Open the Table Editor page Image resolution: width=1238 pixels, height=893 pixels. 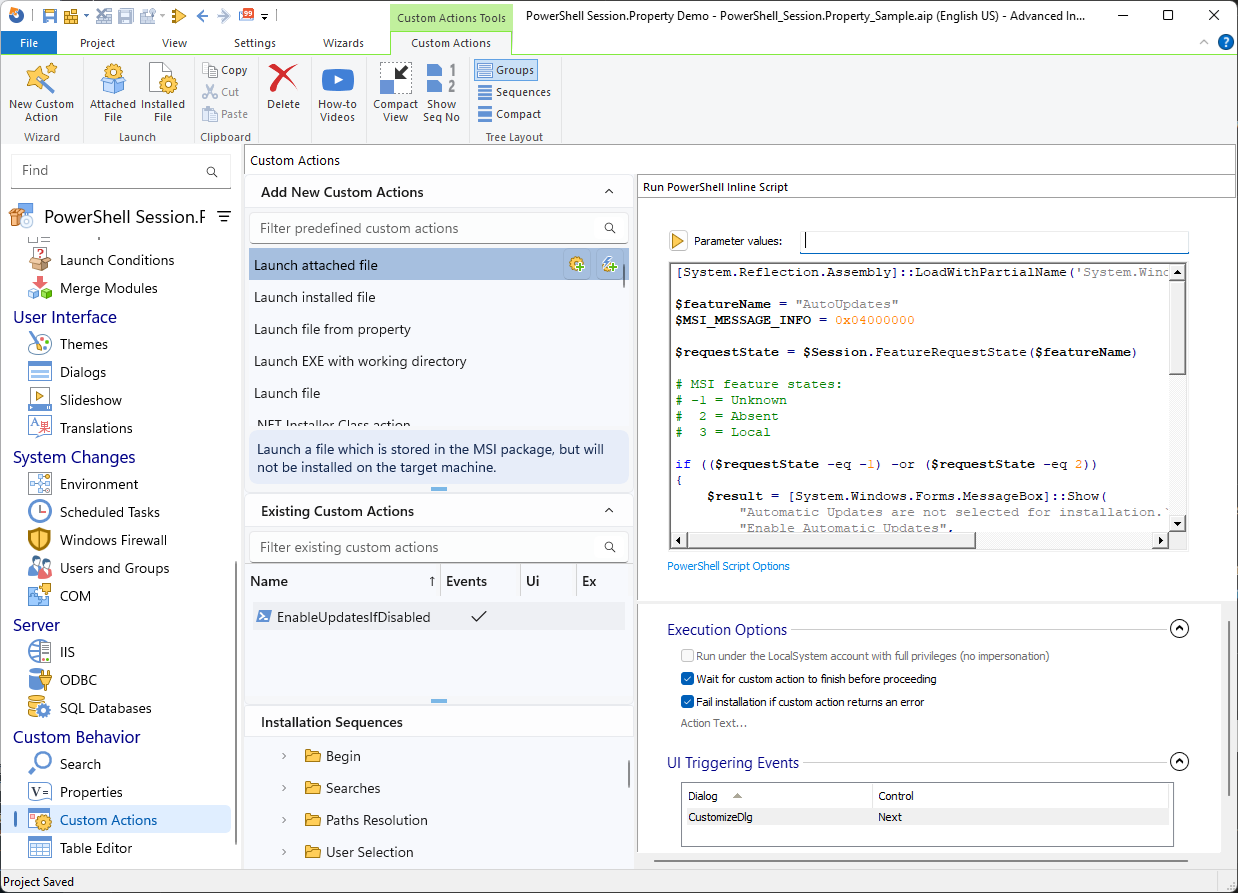coord(95,848)
